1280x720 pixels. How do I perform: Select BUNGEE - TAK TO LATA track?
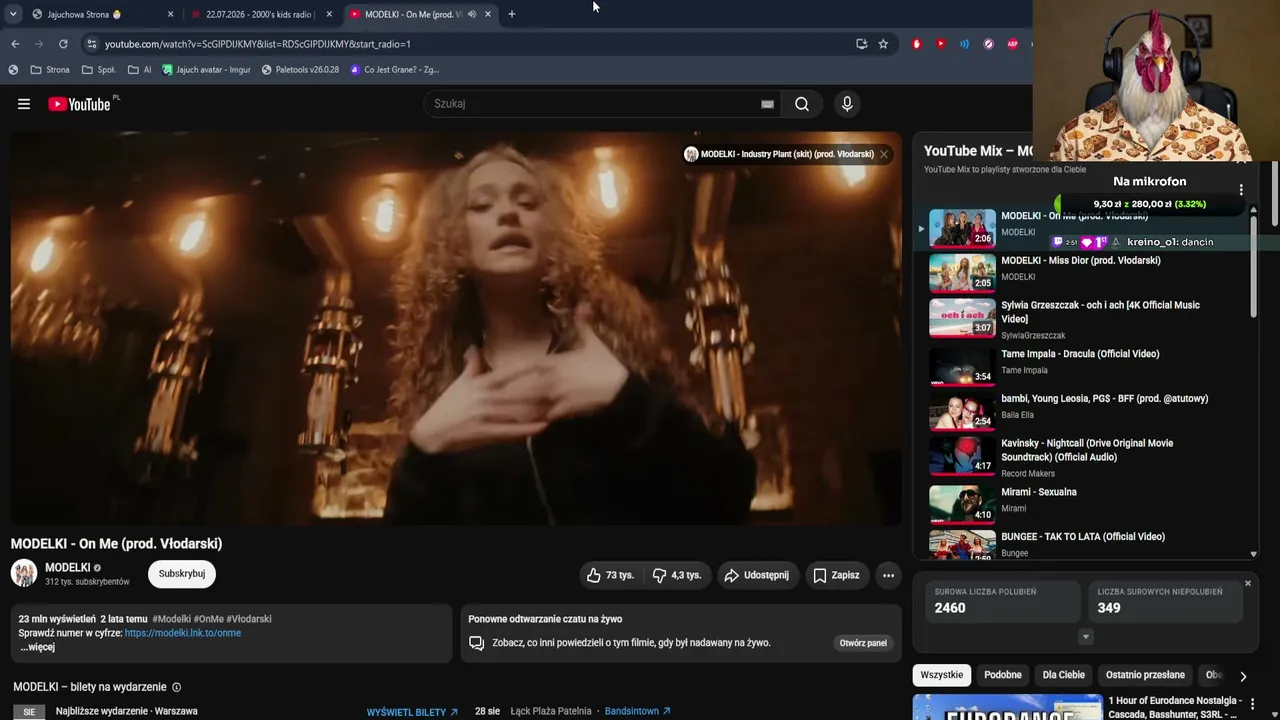[x=1085, y=543]
